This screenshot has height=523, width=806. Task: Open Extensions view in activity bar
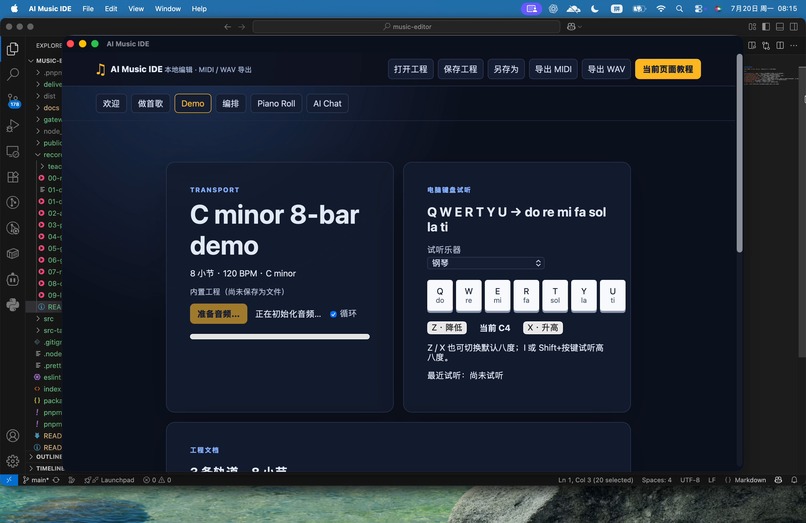13,177
